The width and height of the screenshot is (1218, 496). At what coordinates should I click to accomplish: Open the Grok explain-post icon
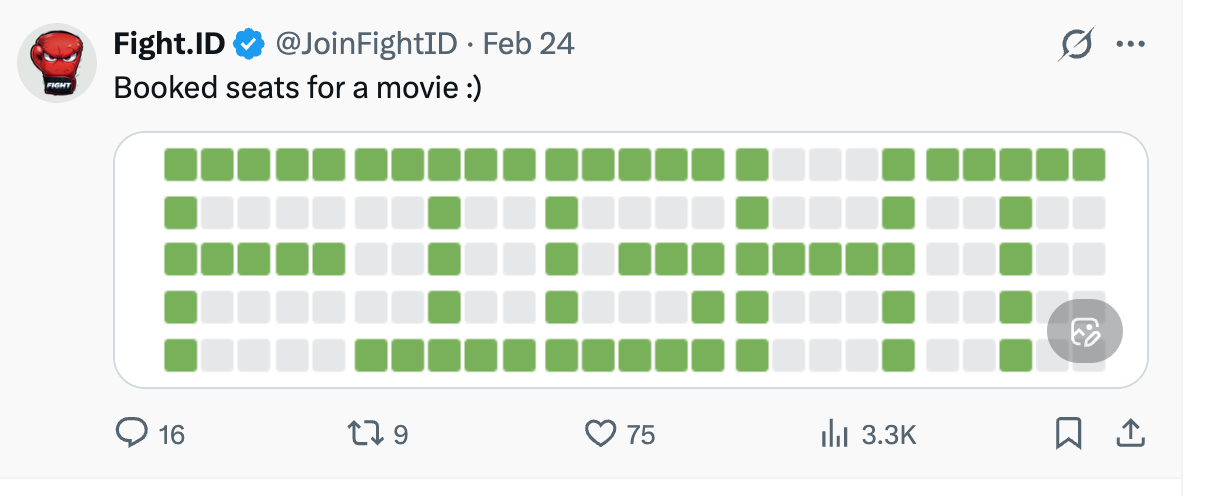[x=1077, y=44]
